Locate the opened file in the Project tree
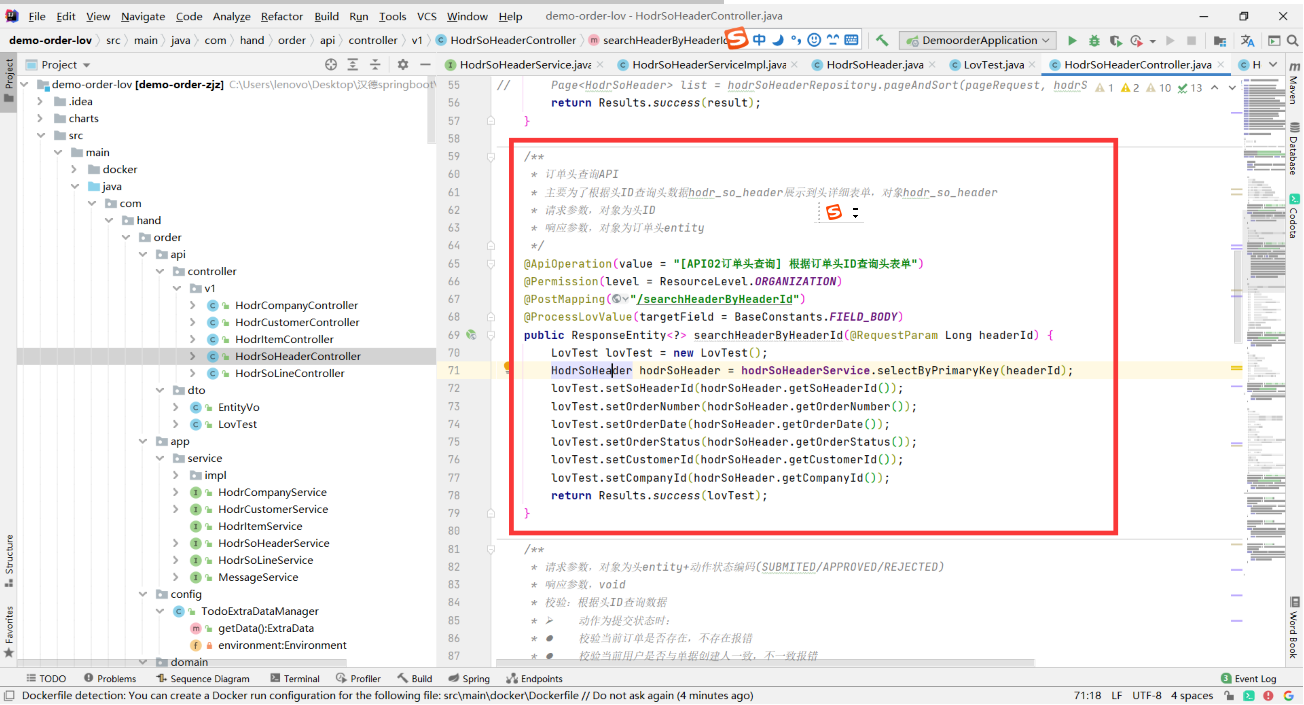The width and height of the screenshot is (1304, 705). [331, 64]
